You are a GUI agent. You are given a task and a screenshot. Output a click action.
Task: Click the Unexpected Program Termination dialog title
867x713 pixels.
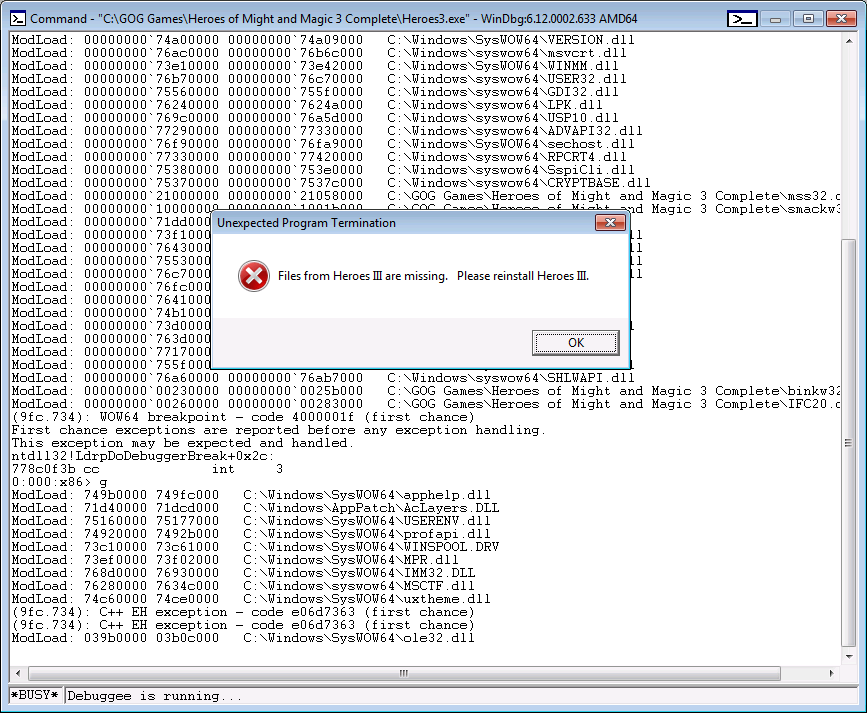pos(306,223)
